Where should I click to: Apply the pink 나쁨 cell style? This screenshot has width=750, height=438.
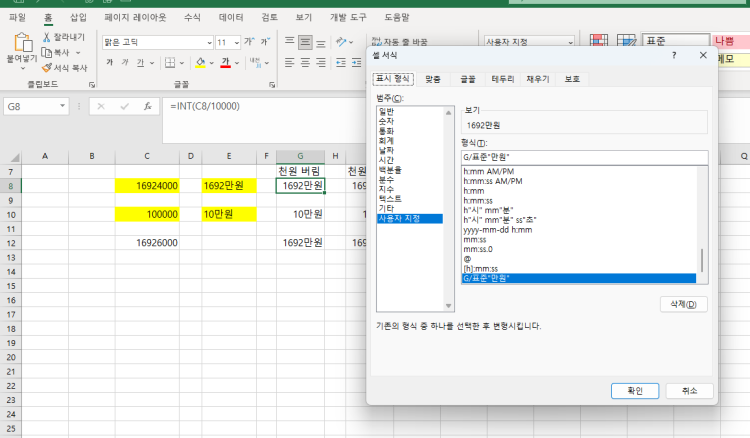730,41
